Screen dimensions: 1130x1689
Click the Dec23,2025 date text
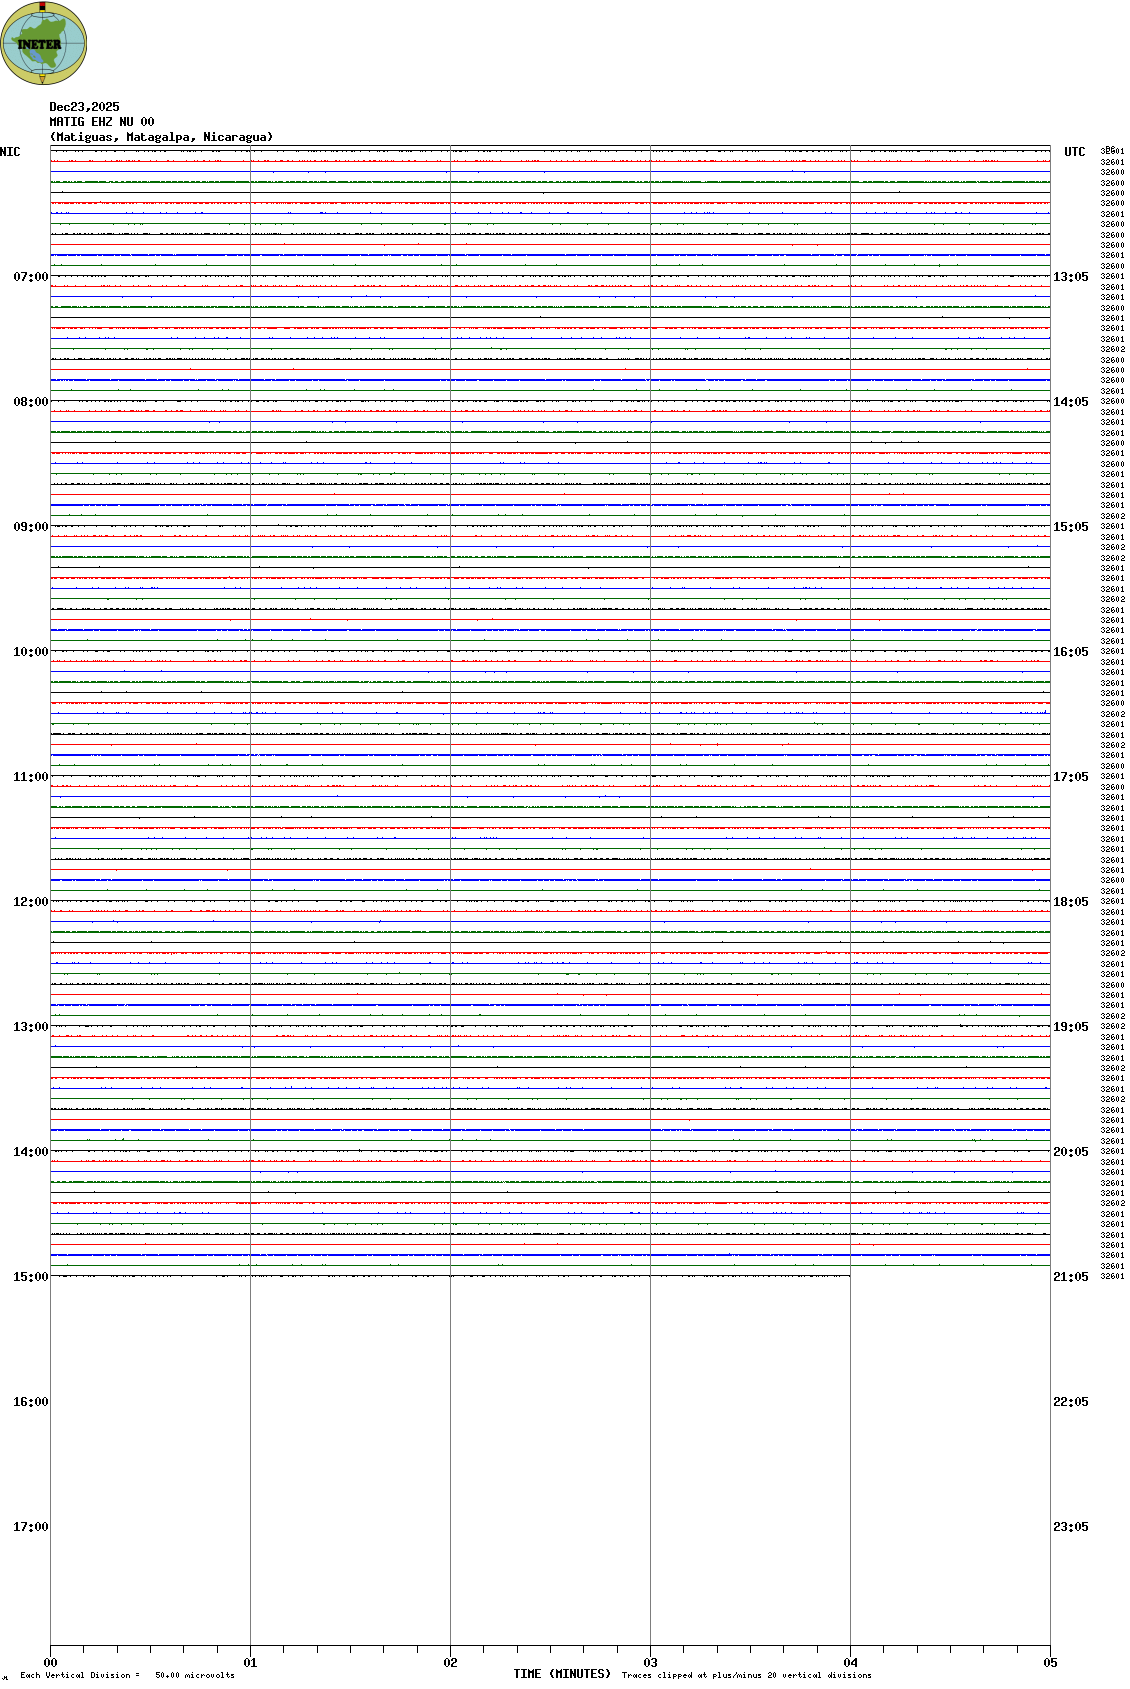click(x=84, y=107)
